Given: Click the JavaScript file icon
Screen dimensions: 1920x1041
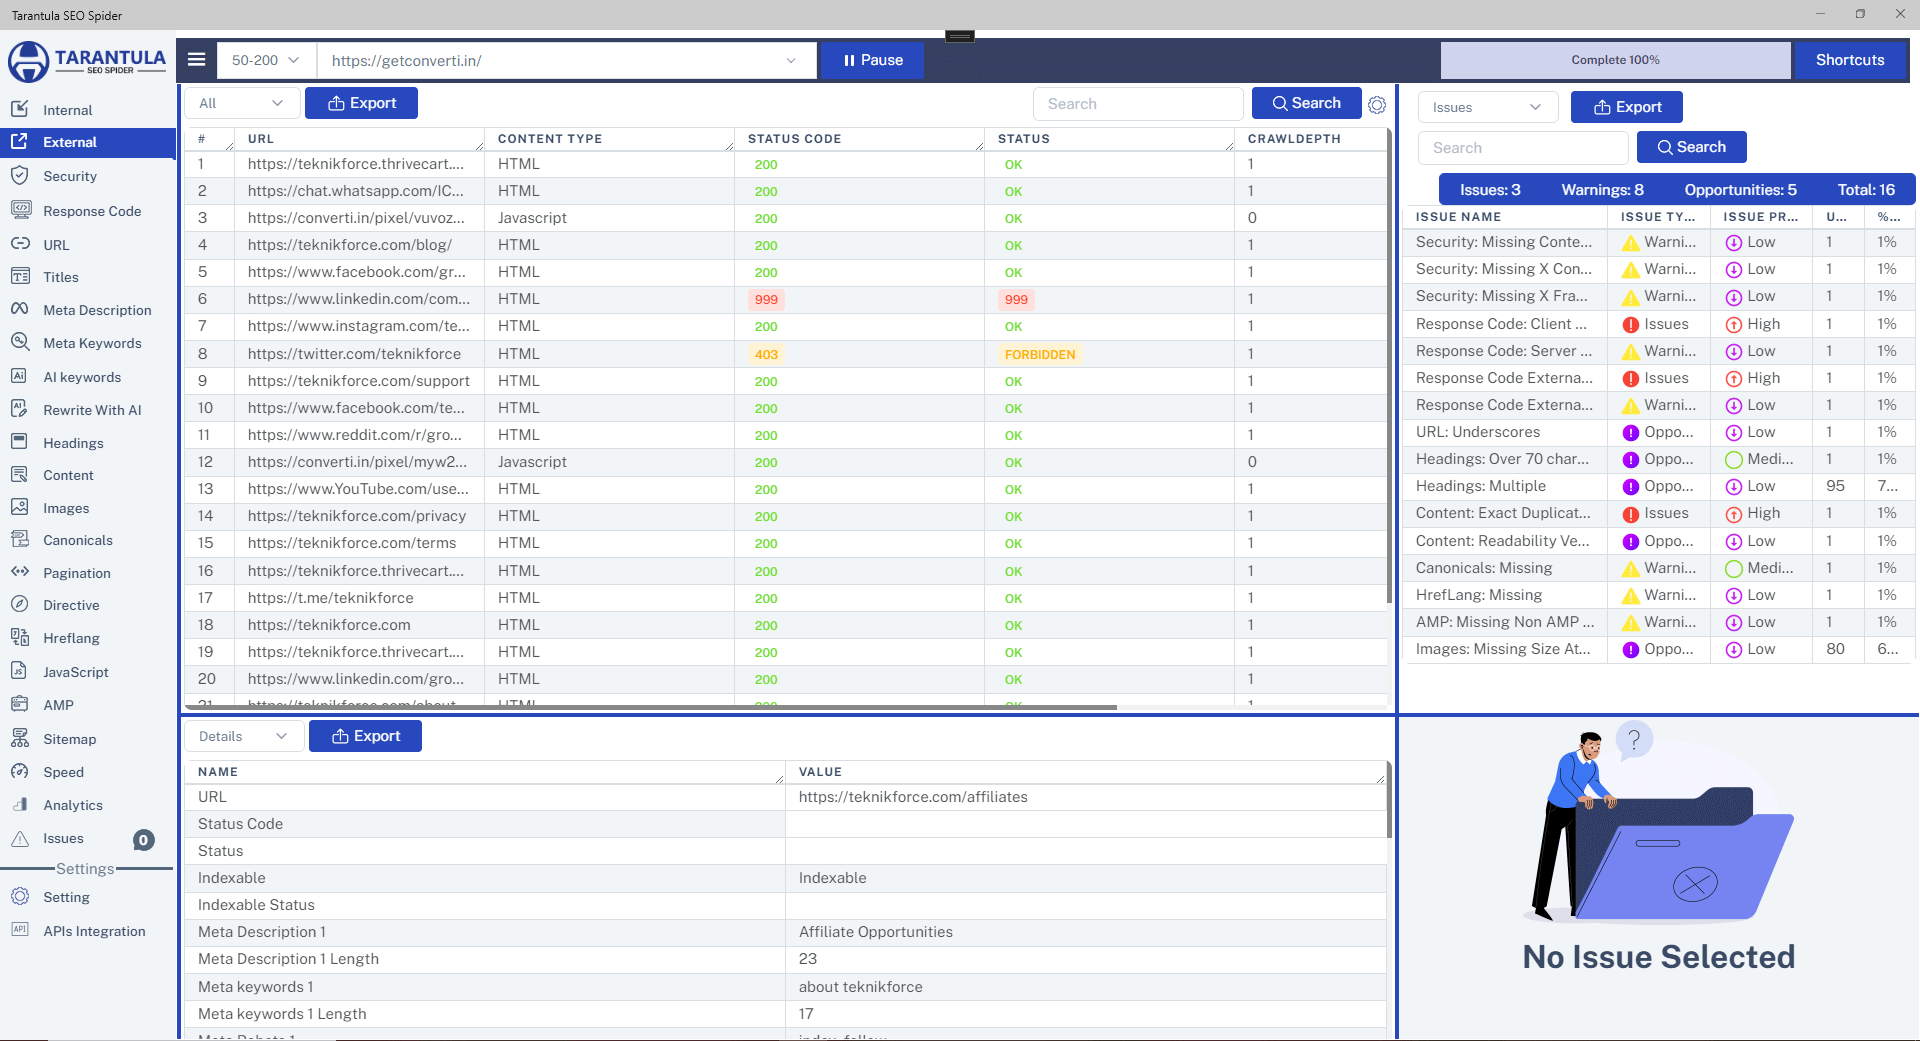Looking at the screenshot, I should 20,671.
